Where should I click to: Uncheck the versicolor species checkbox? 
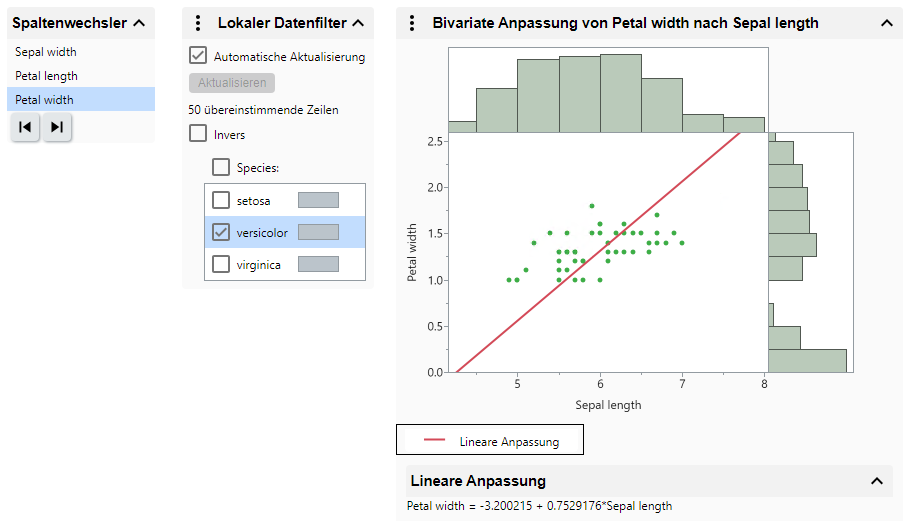coord(221,233)
